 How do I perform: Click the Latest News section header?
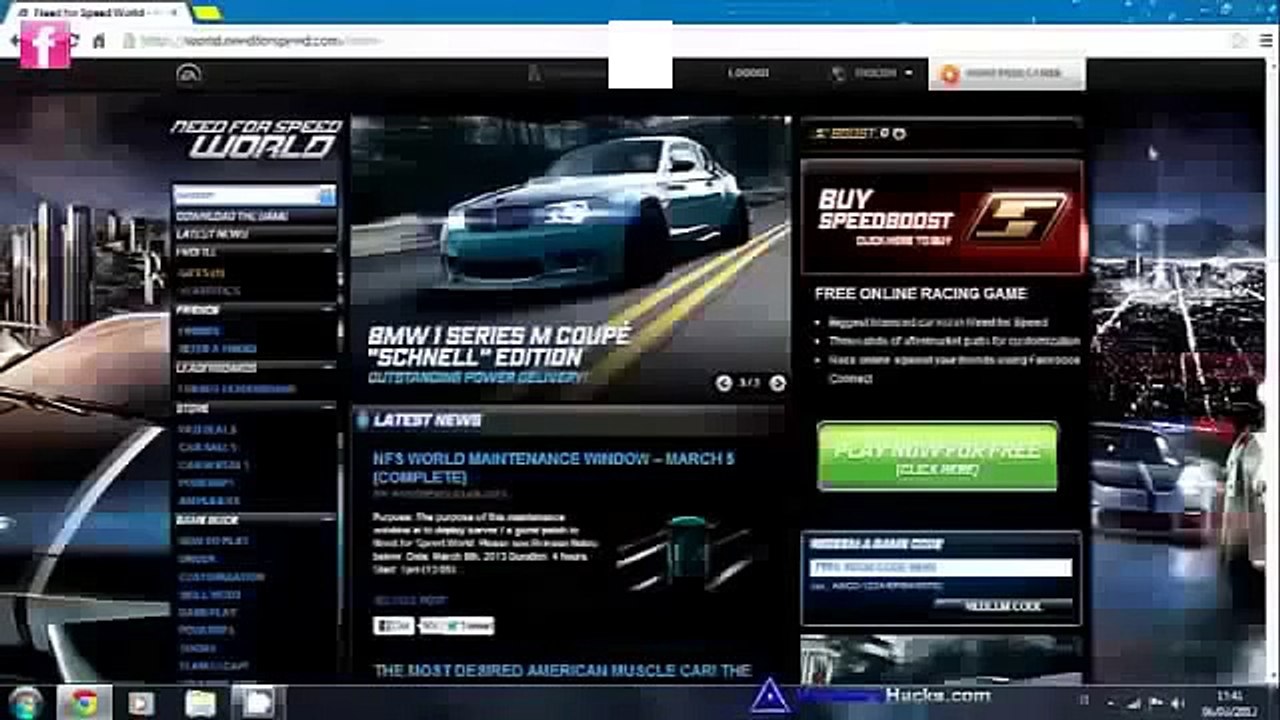(x=568, y=420)
